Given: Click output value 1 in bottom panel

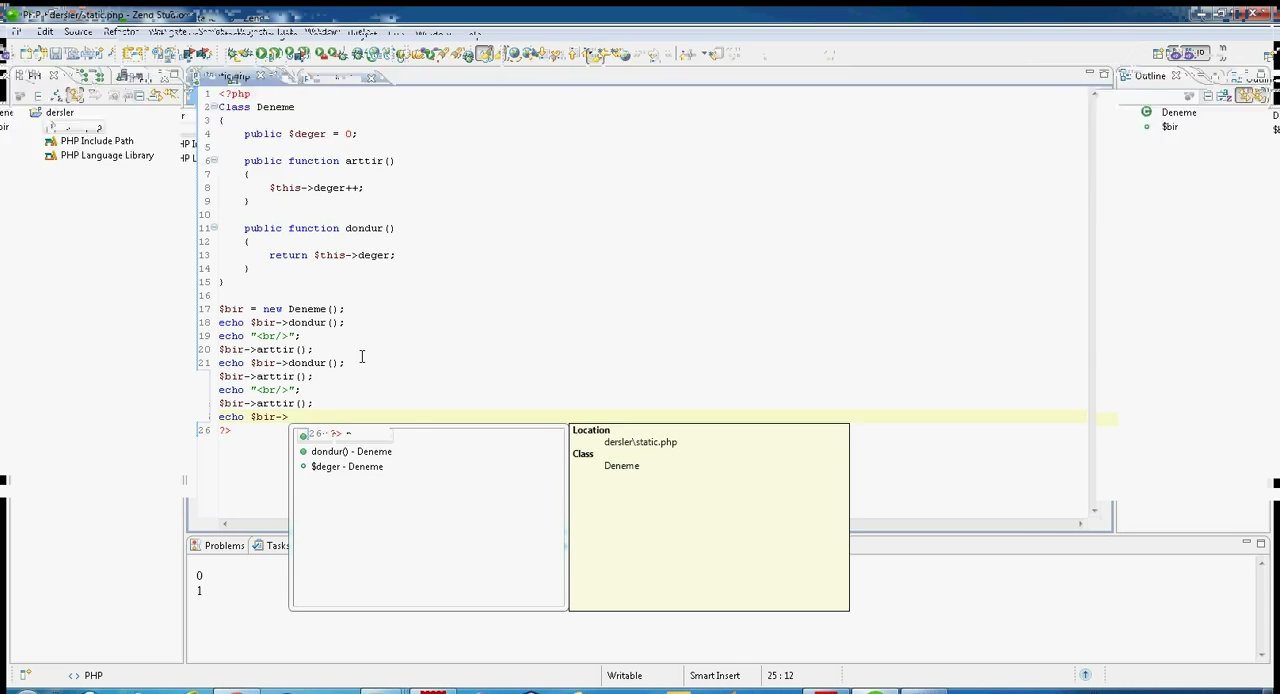Looking at the screenshot, I should click(199, 591).
